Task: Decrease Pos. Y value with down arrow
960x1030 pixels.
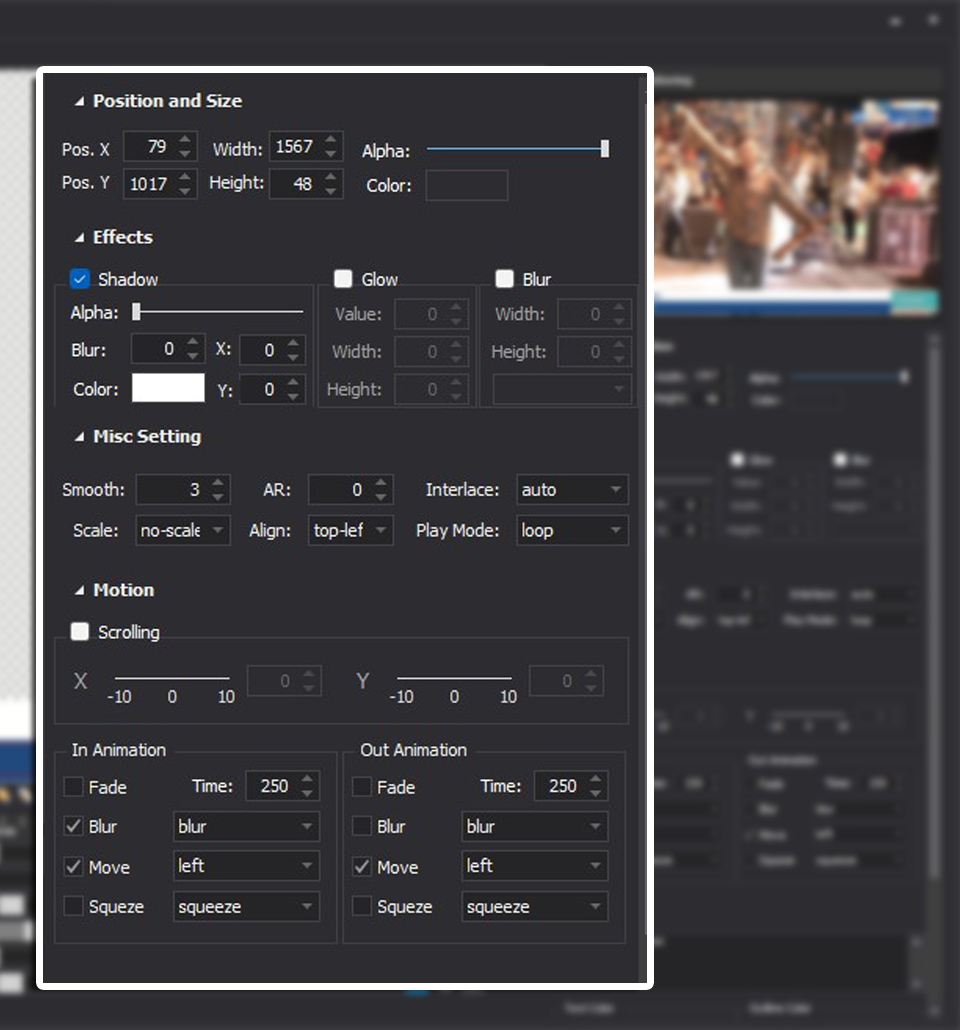Action: pos(185,190)
